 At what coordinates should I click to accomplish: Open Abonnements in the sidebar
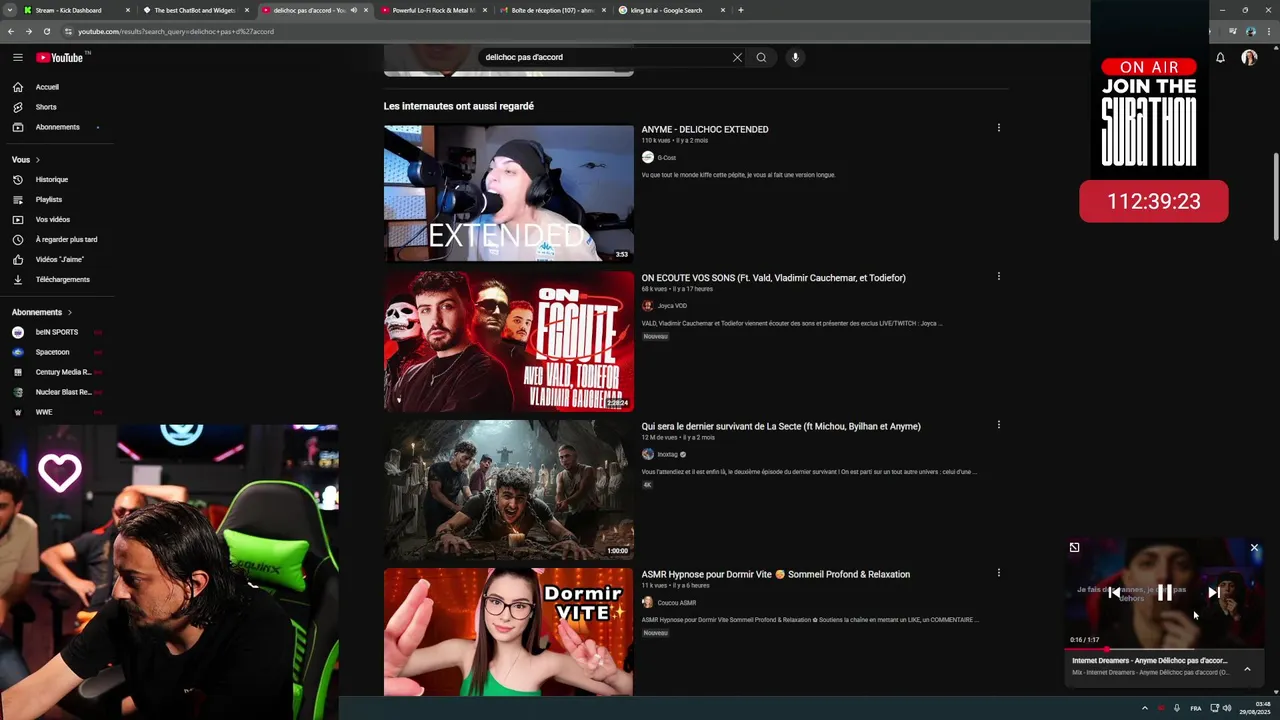coord(57,127)
